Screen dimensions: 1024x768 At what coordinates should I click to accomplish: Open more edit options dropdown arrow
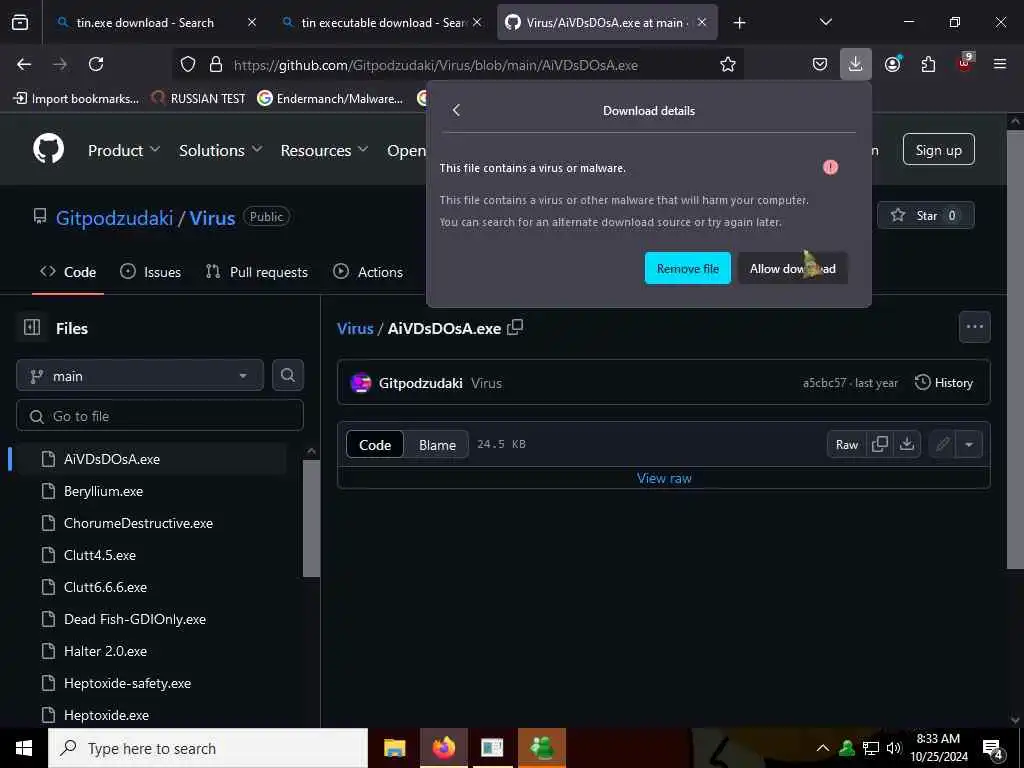969,444
